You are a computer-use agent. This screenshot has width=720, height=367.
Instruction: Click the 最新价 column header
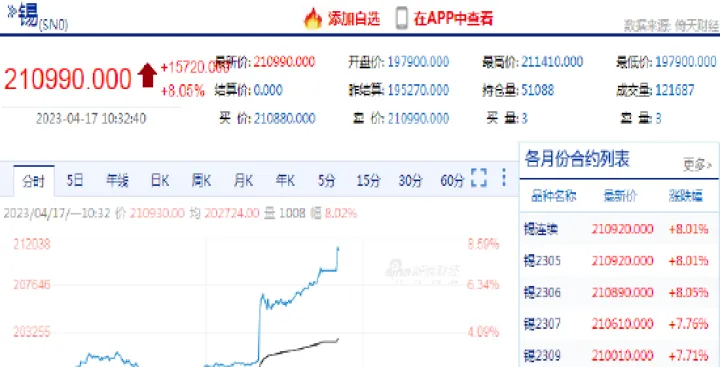pos(620,196)
